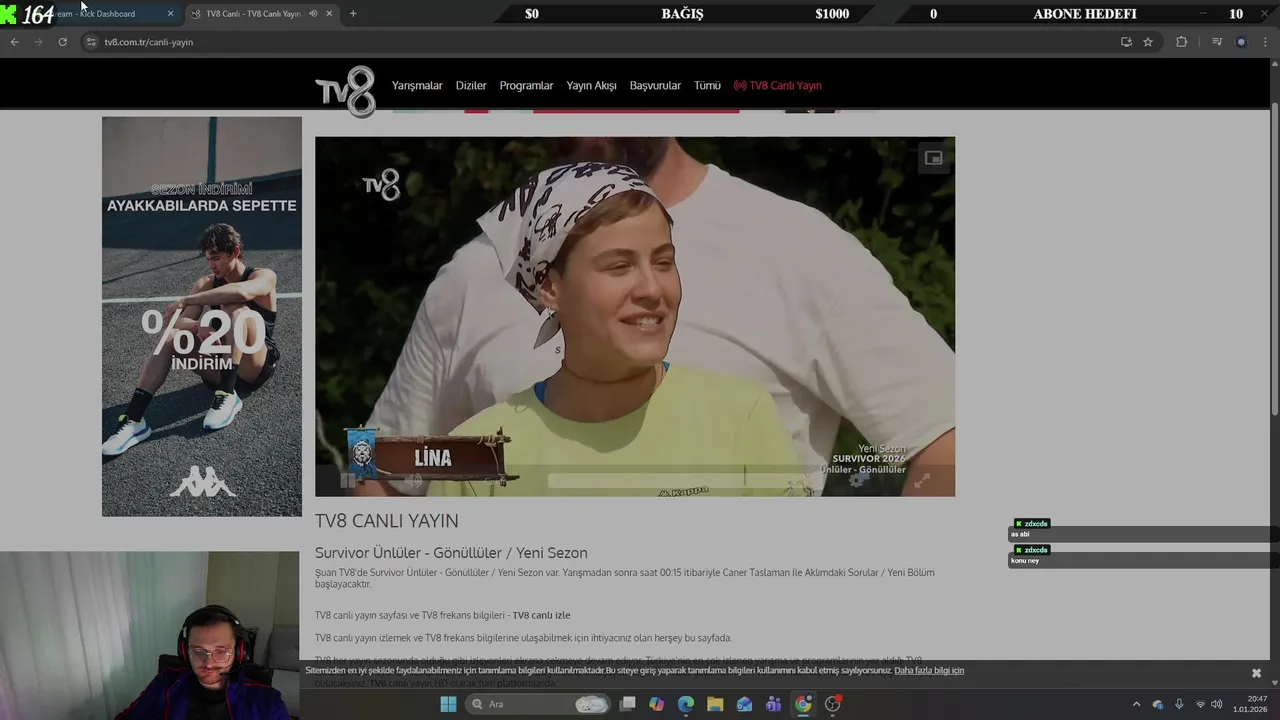
Task: Open media control icon in browser toolbar
Action: (1216, 42)
